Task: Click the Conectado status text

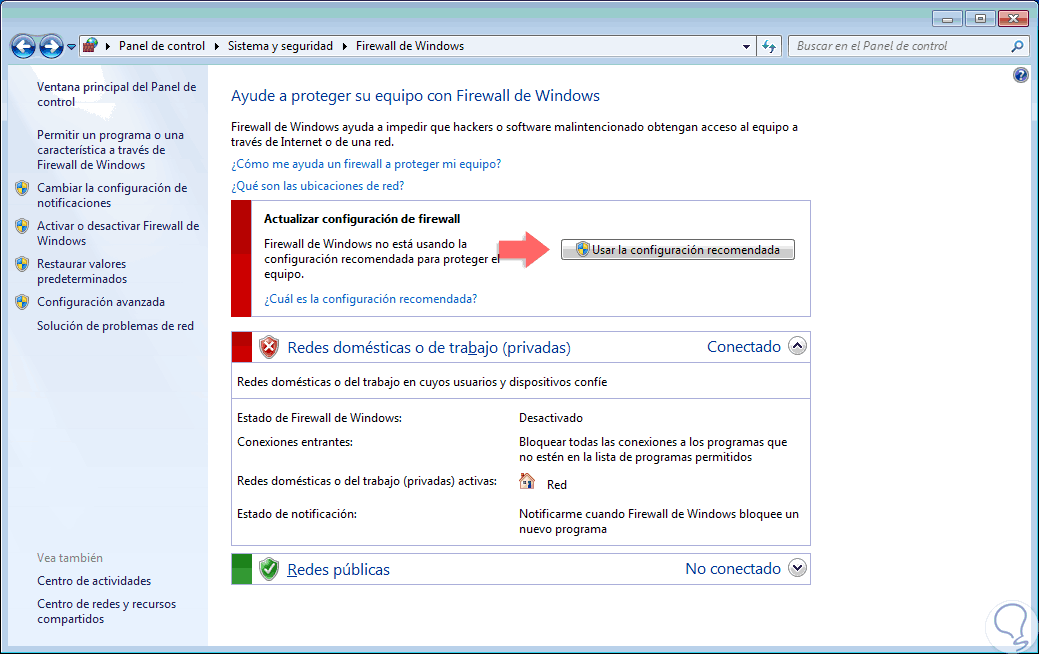Action: tap(743, 347)
